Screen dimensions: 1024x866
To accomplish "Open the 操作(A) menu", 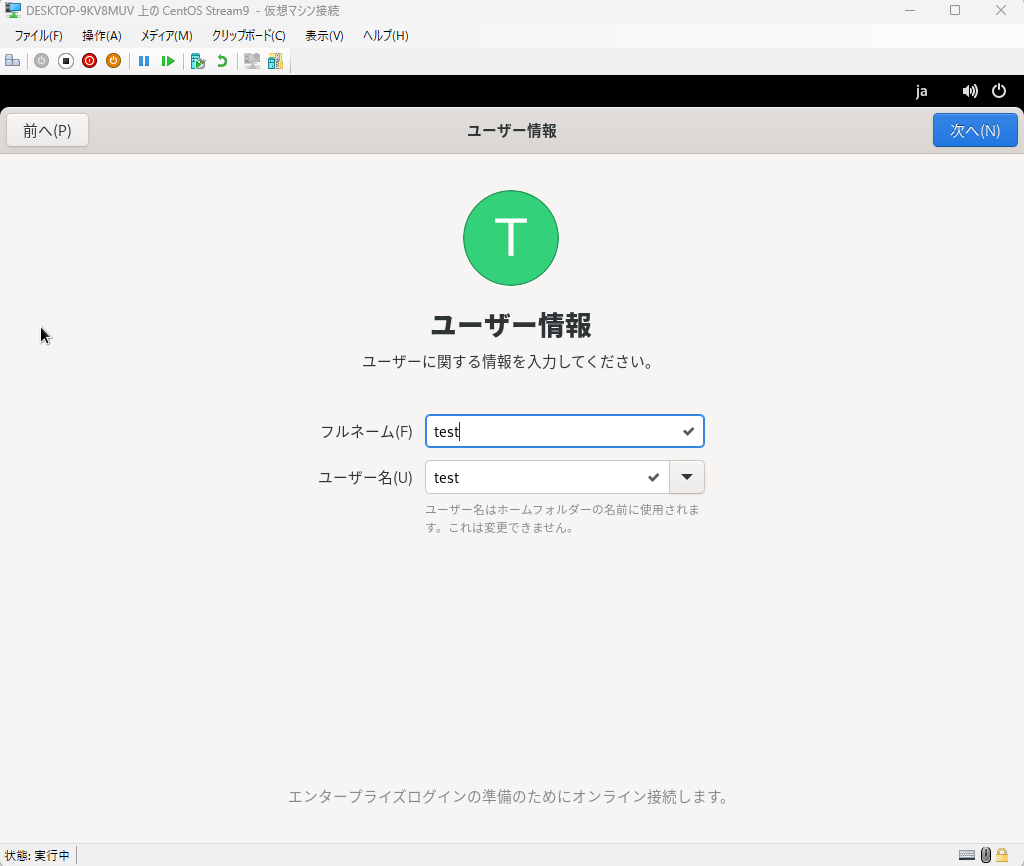I will tap(102, 36).
